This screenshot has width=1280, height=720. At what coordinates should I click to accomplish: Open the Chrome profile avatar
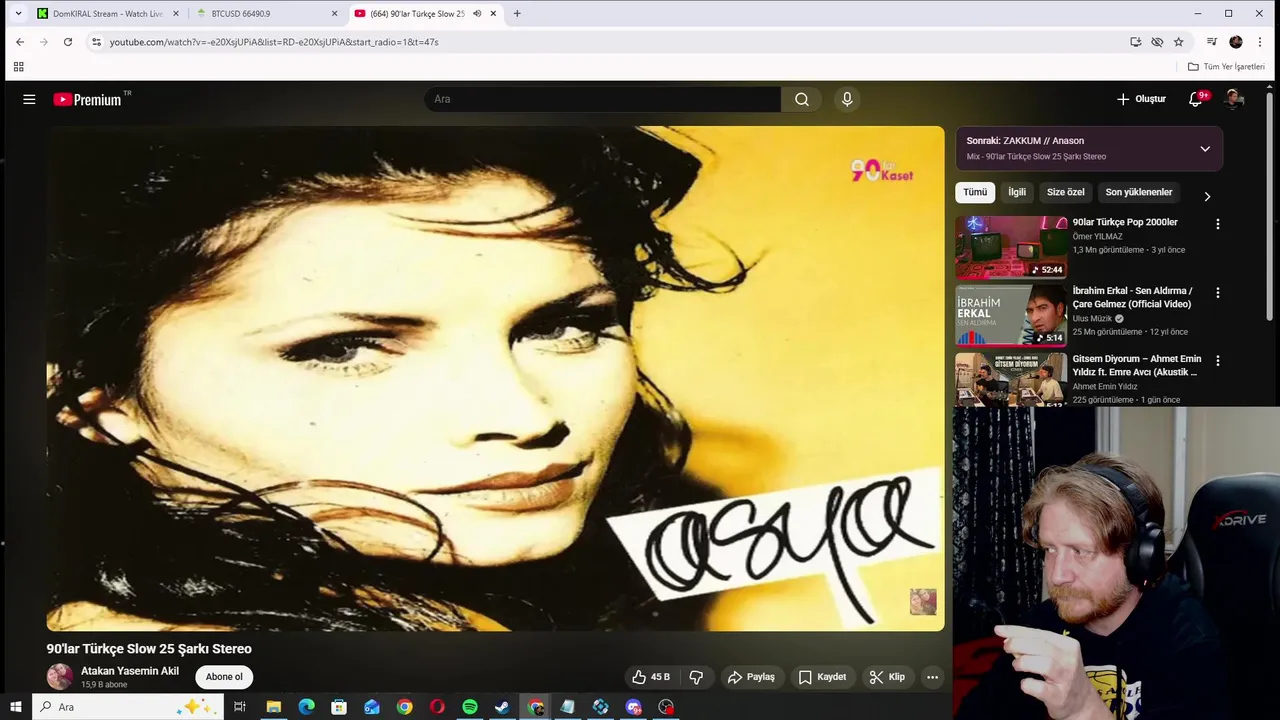(x=1236, y=42)
